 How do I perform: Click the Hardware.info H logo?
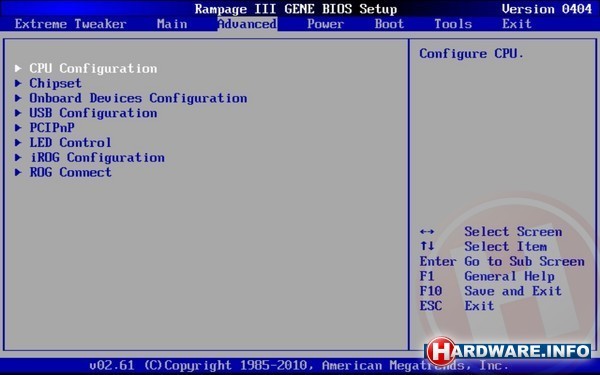(x=441, y=351)
